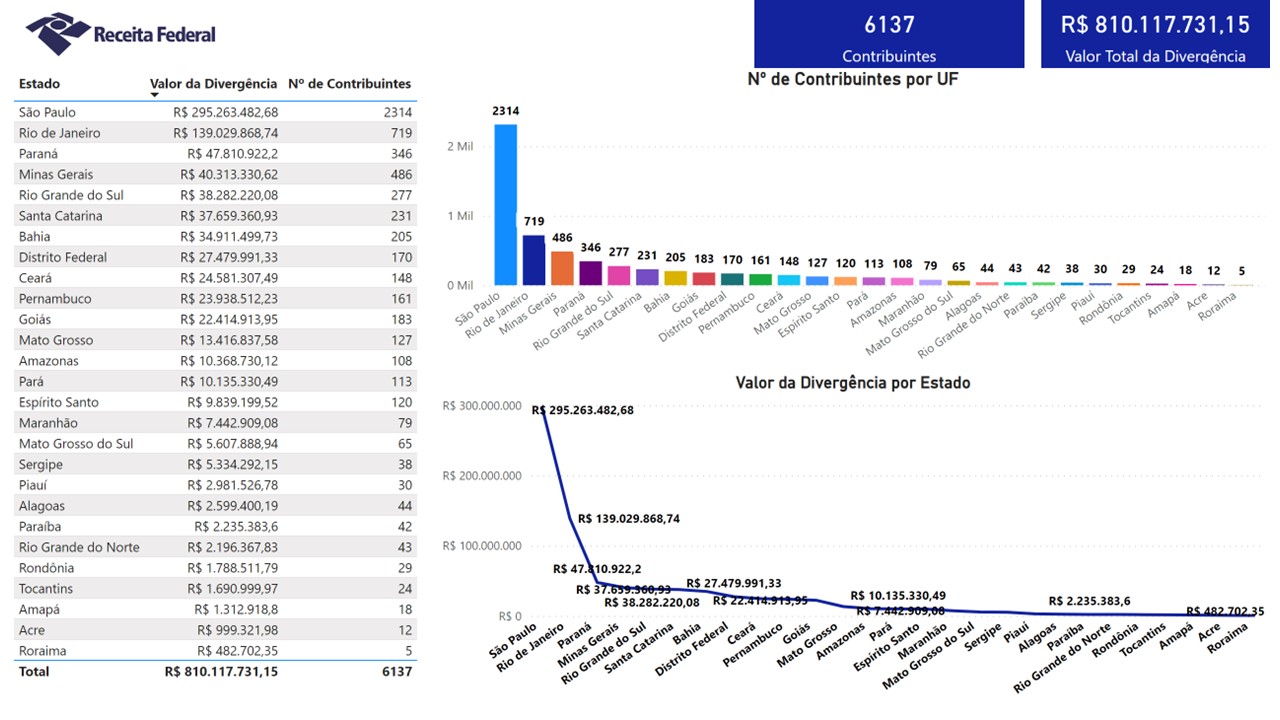Select the Paraná table row

coord(216,154)
